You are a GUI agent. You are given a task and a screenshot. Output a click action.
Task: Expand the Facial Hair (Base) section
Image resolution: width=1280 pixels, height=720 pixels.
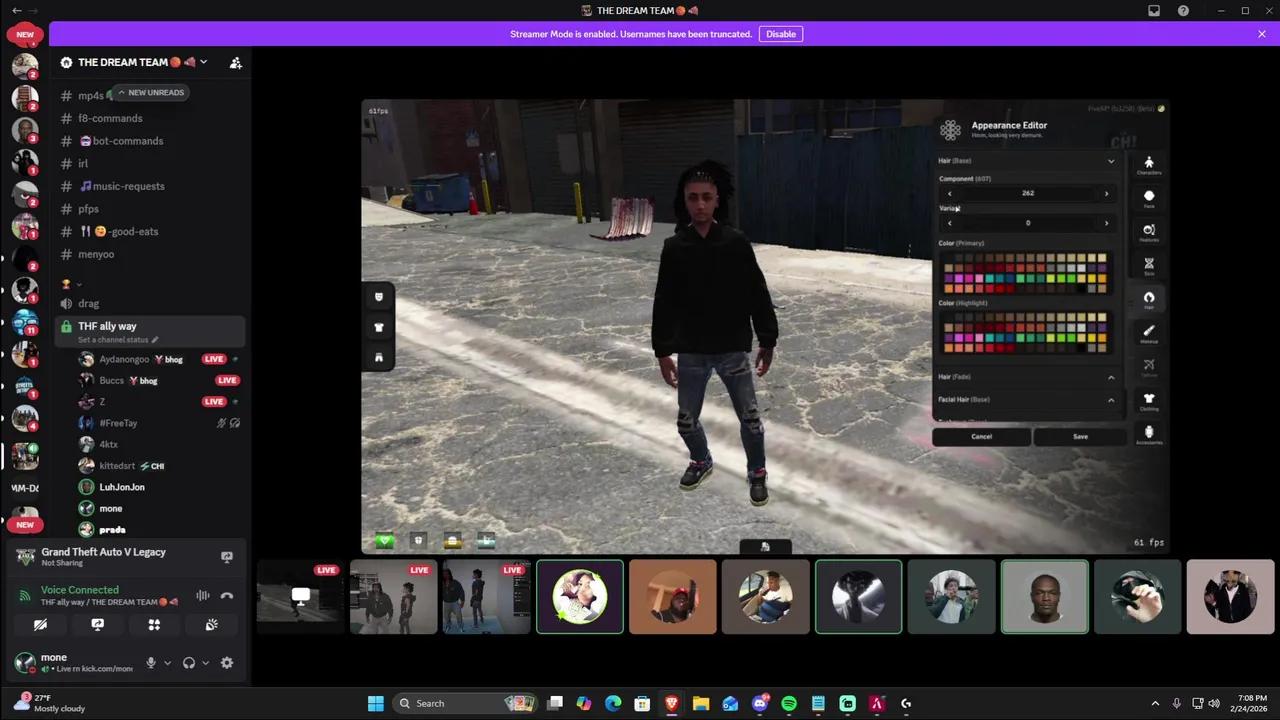[x=1110, y=399]
